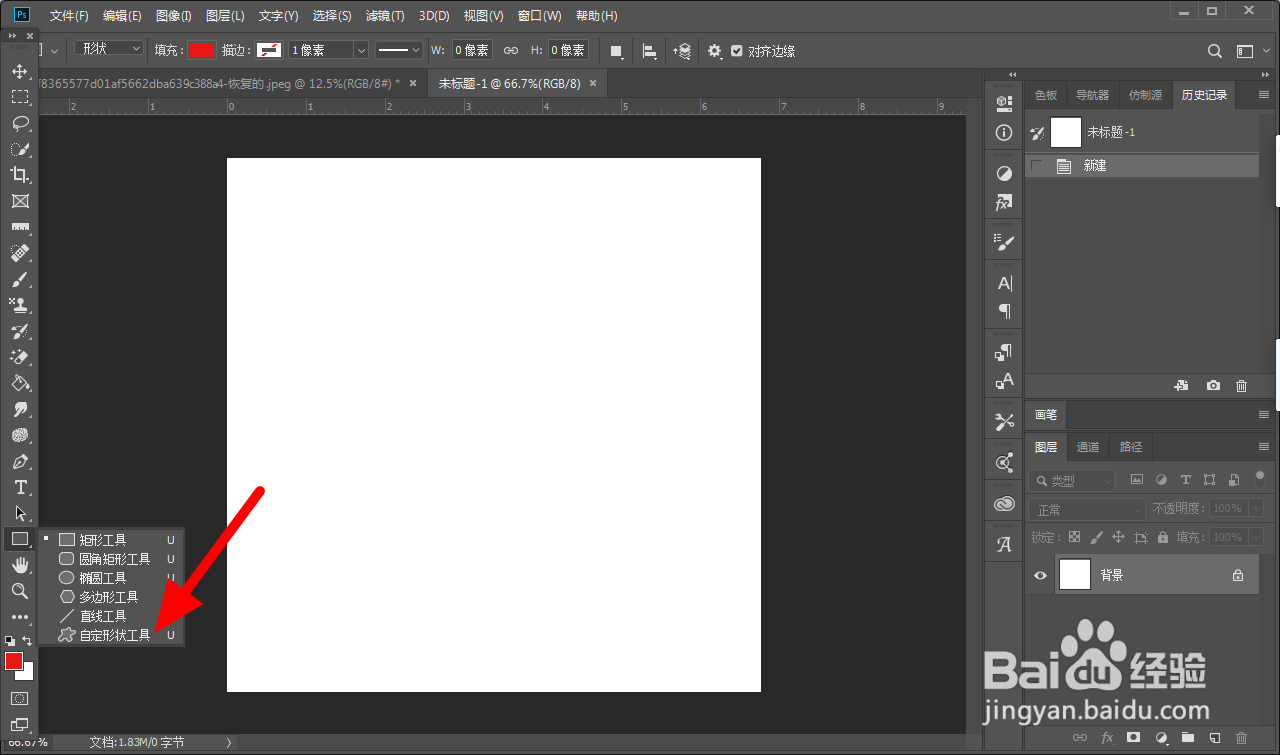Toggle lock all padlock icon
This screenshot has width=1280, height=755.
click(x=1163, y=537)
